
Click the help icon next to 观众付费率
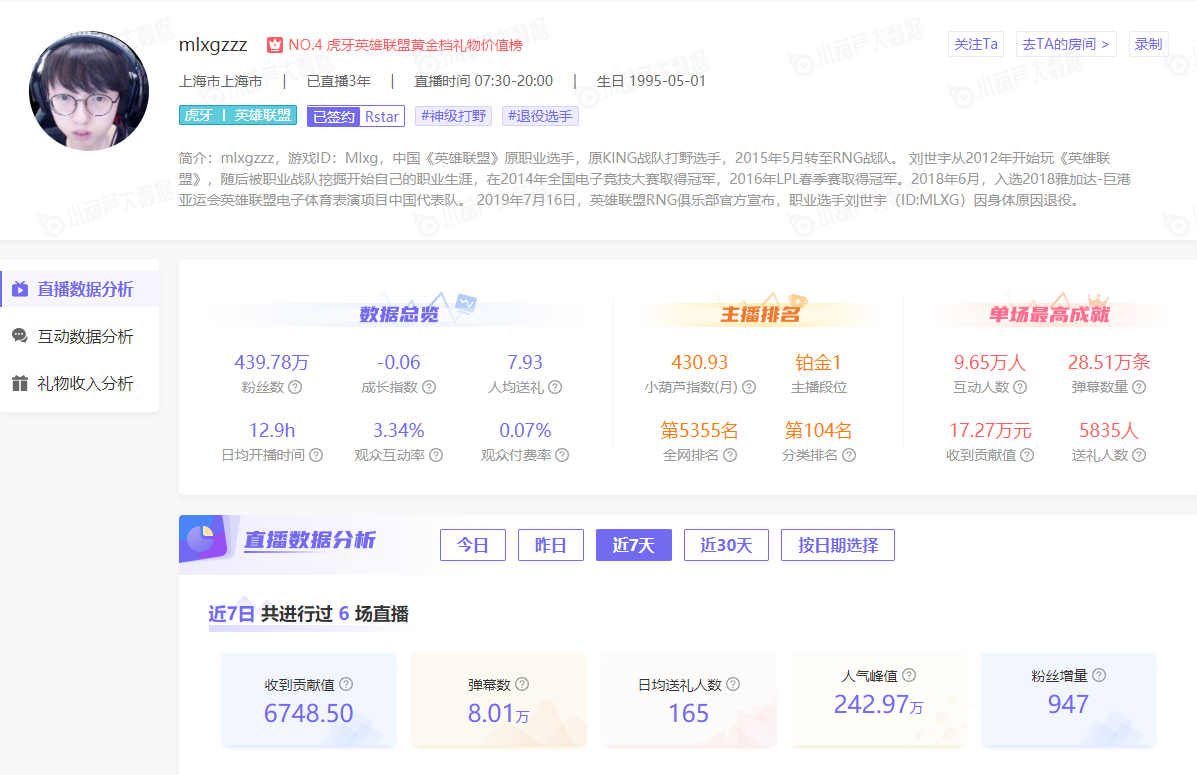tap(562, 455)
